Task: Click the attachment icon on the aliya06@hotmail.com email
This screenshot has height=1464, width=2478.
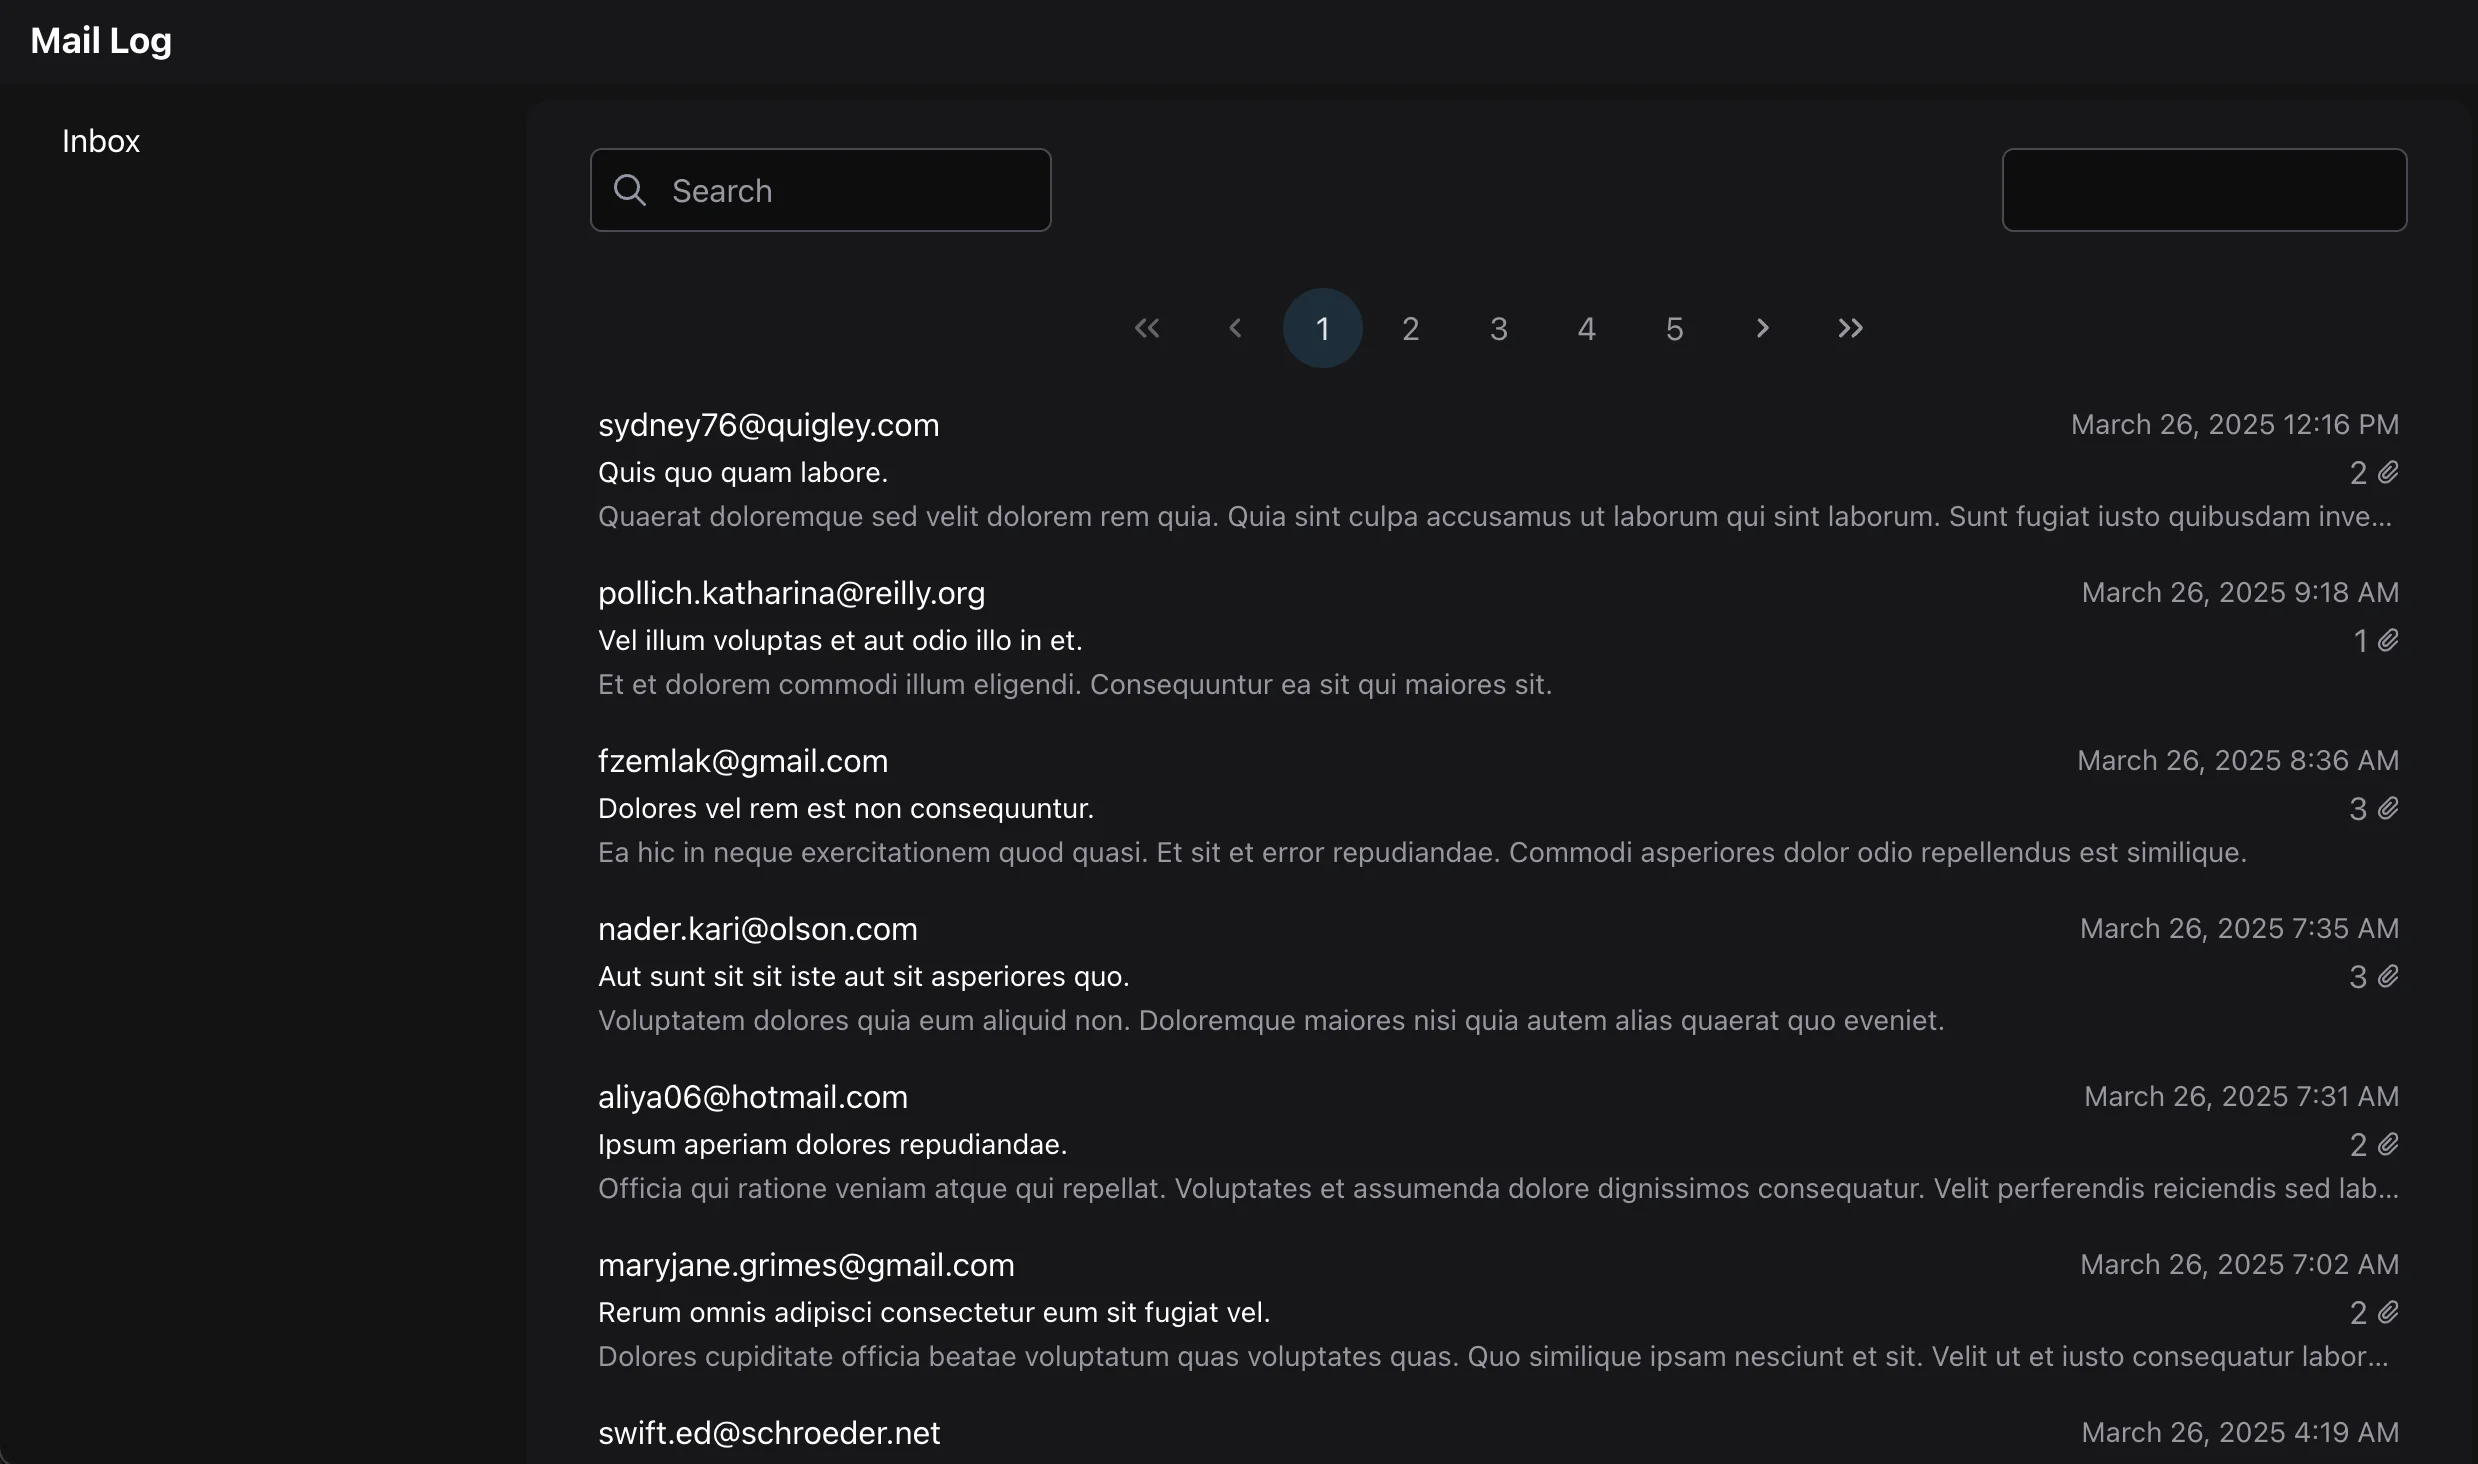Action: pyautogui.click(x=2388, y=1144)
